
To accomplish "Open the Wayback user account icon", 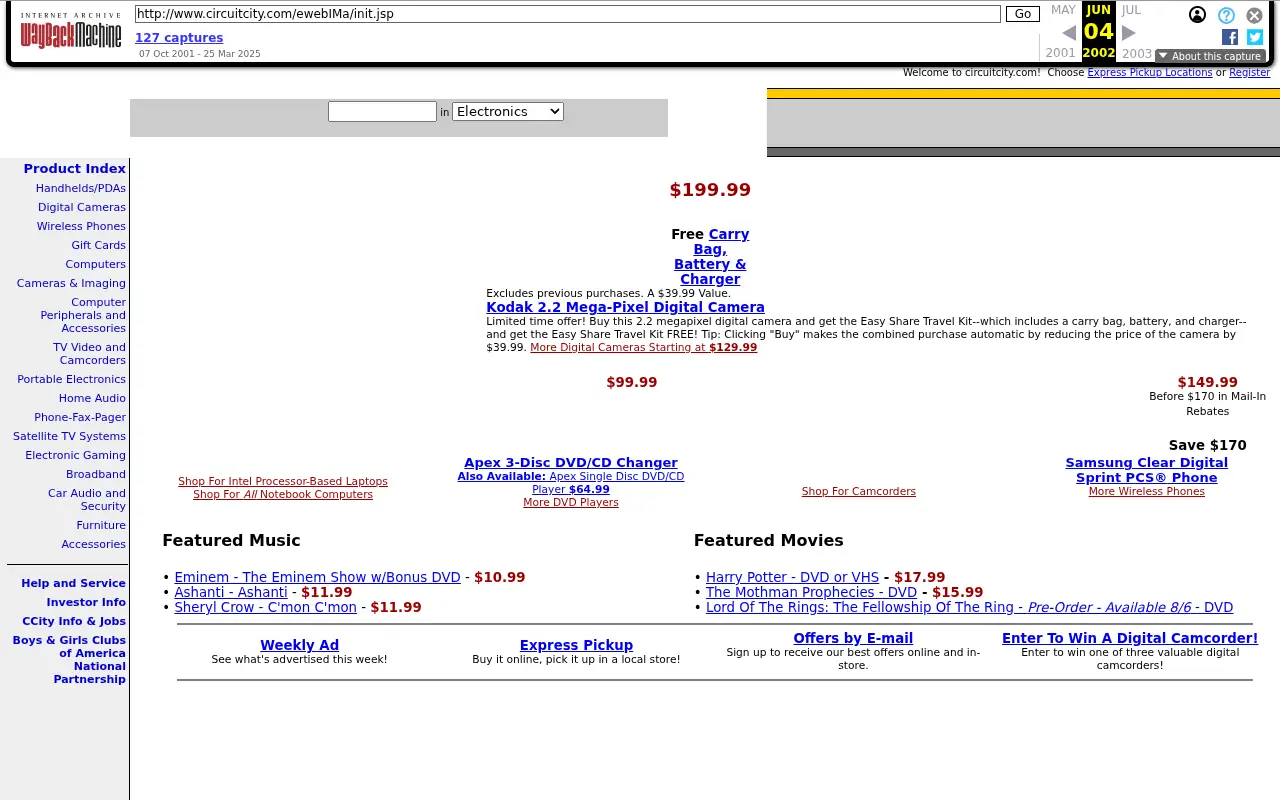I will pyautogui.click(x=1197, y=15).
